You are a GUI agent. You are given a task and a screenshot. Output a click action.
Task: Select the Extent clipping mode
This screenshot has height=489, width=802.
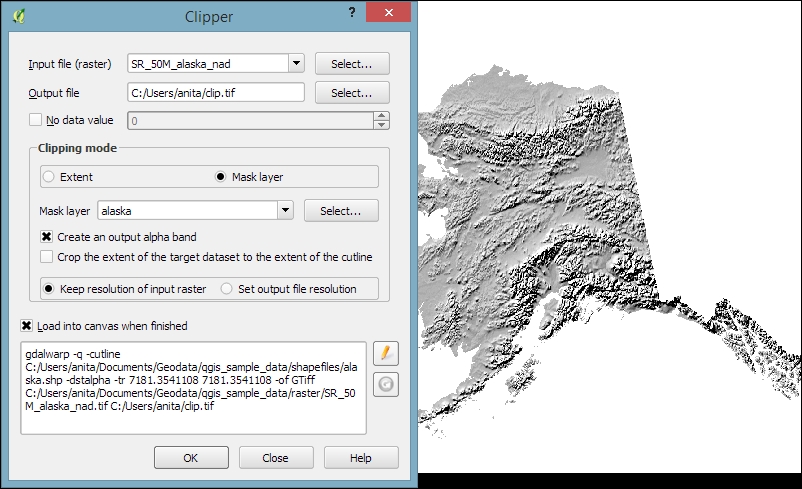coord(49,177)
